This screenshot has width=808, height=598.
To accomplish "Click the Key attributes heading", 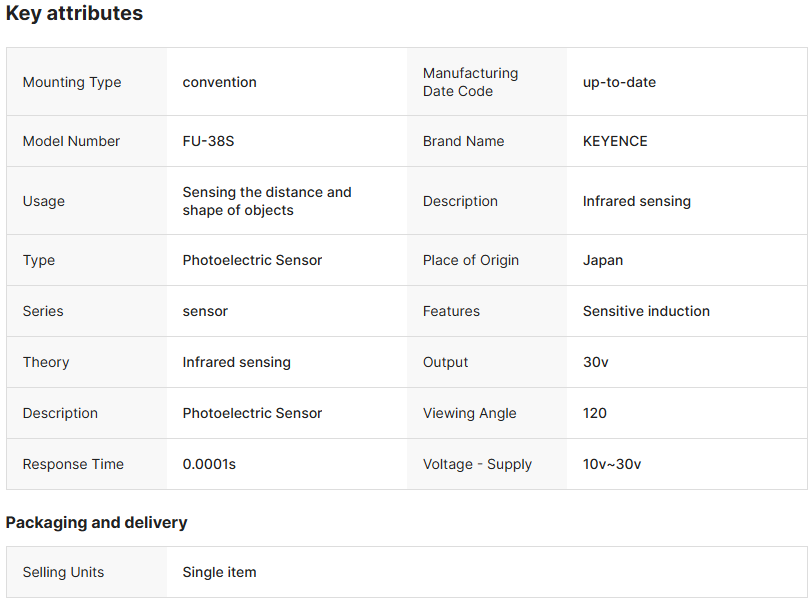I will tap(74, 14).
